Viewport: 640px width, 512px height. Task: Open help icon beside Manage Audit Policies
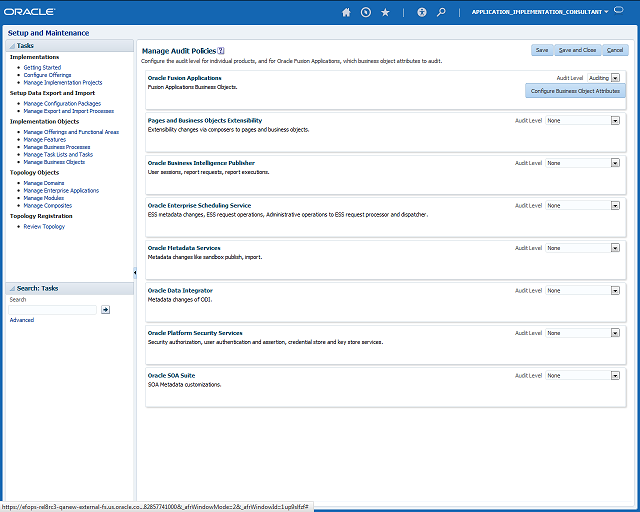point(221,51)
